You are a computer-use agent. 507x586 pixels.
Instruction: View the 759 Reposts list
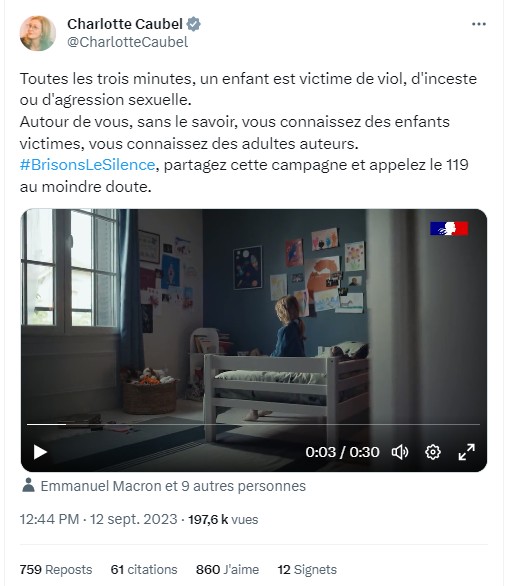(x=56, y=570)
